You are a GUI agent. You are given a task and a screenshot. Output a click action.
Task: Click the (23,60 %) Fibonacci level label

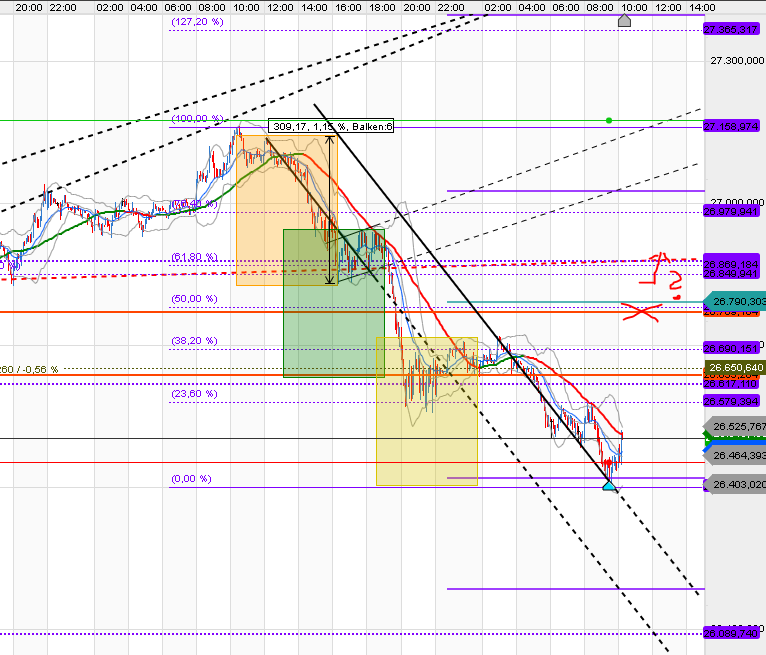point(194,394)
